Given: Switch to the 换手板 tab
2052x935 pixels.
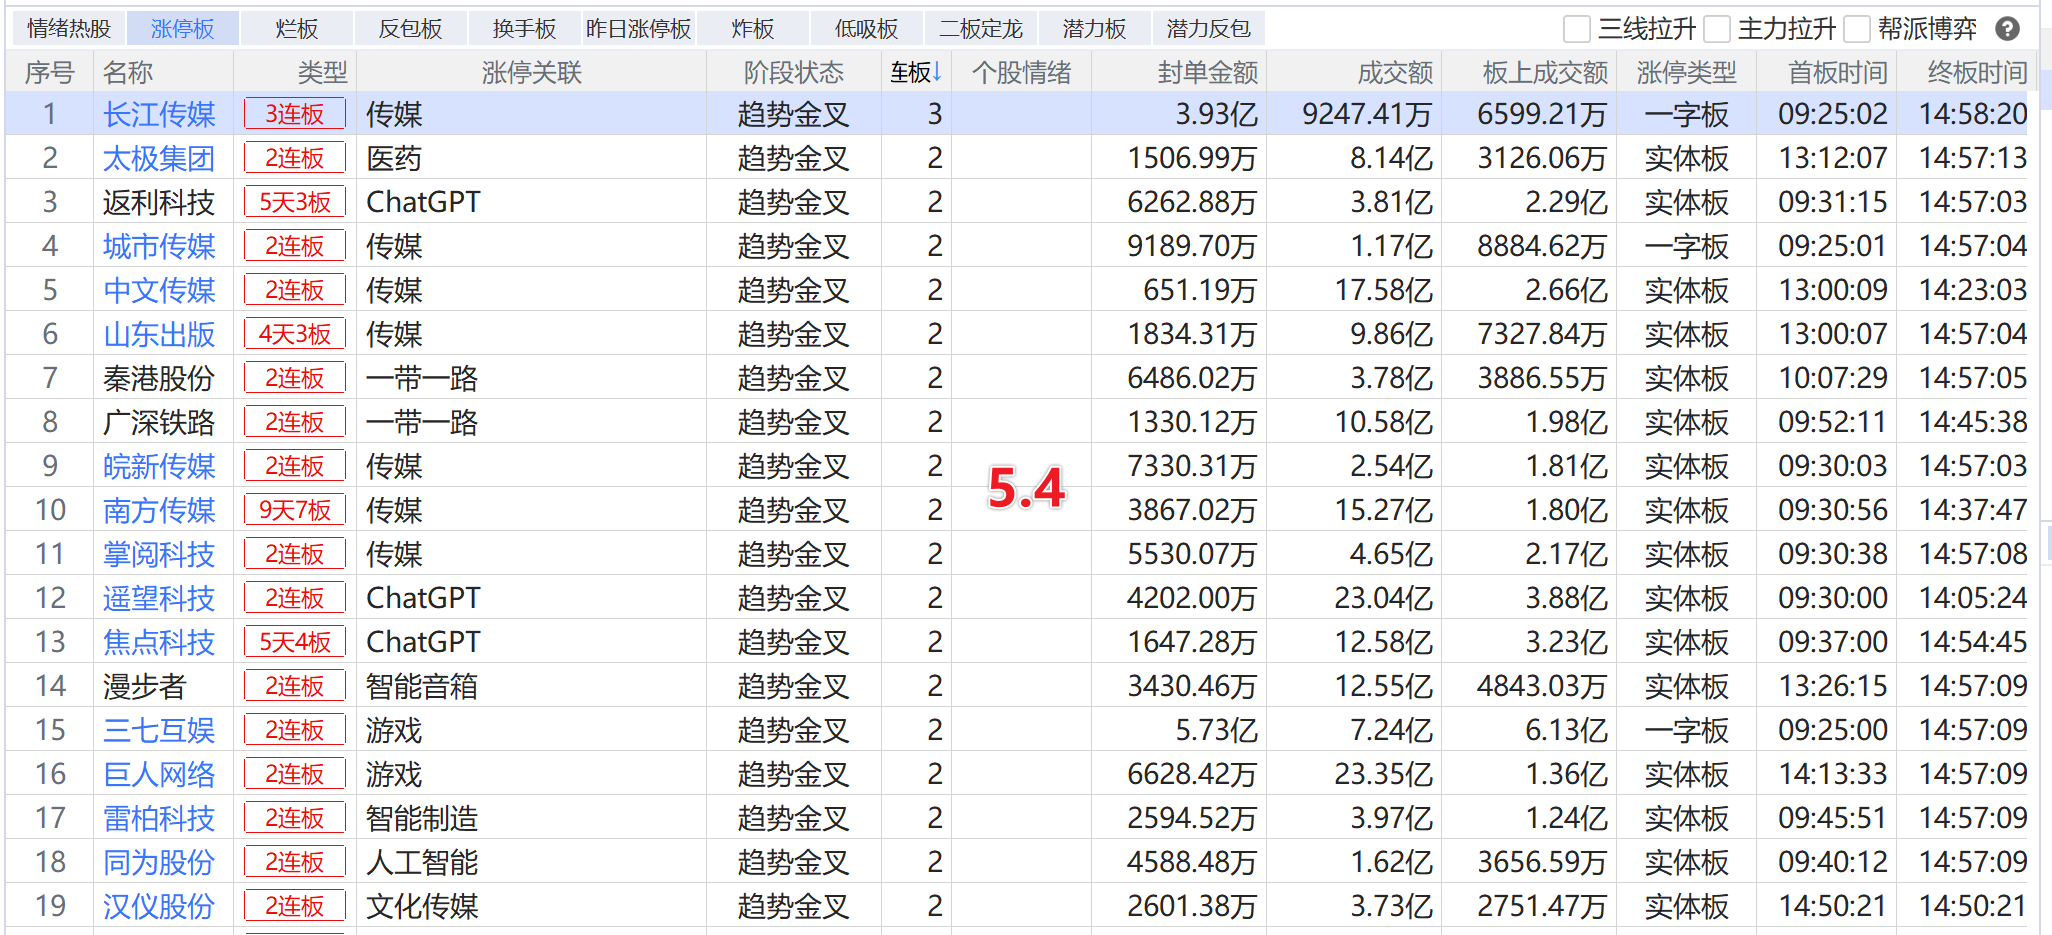Looking at the screenshot, I should [x=525, y=29].
